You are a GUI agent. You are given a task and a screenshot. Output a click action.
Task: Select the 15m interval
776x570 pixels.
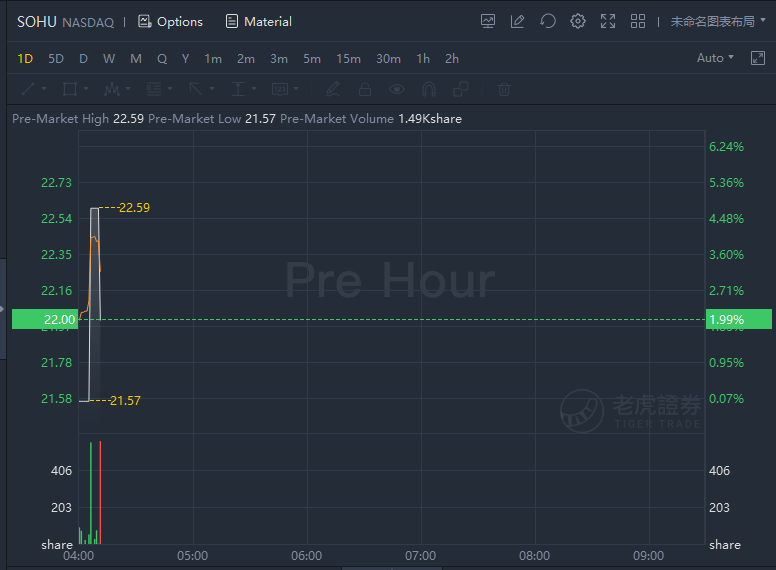[348, 59]
